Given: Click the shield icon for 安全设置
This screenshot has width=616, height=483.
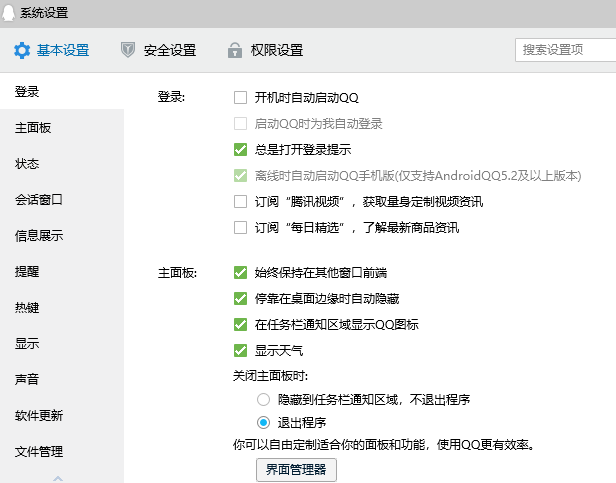Looking at the screenshot, I should pyautogui.click(x=128, y=50).
